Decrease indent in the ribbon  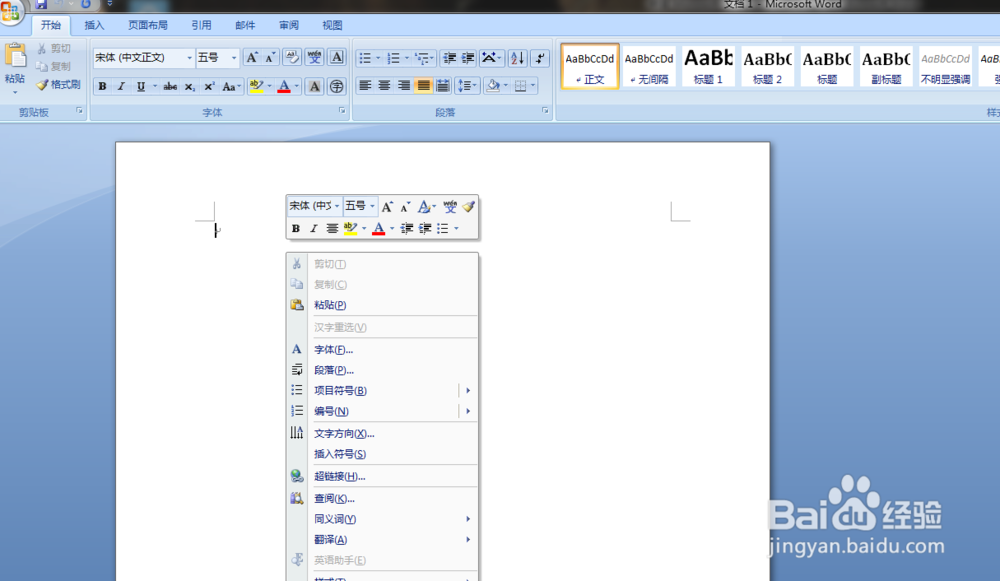(450, 58)
